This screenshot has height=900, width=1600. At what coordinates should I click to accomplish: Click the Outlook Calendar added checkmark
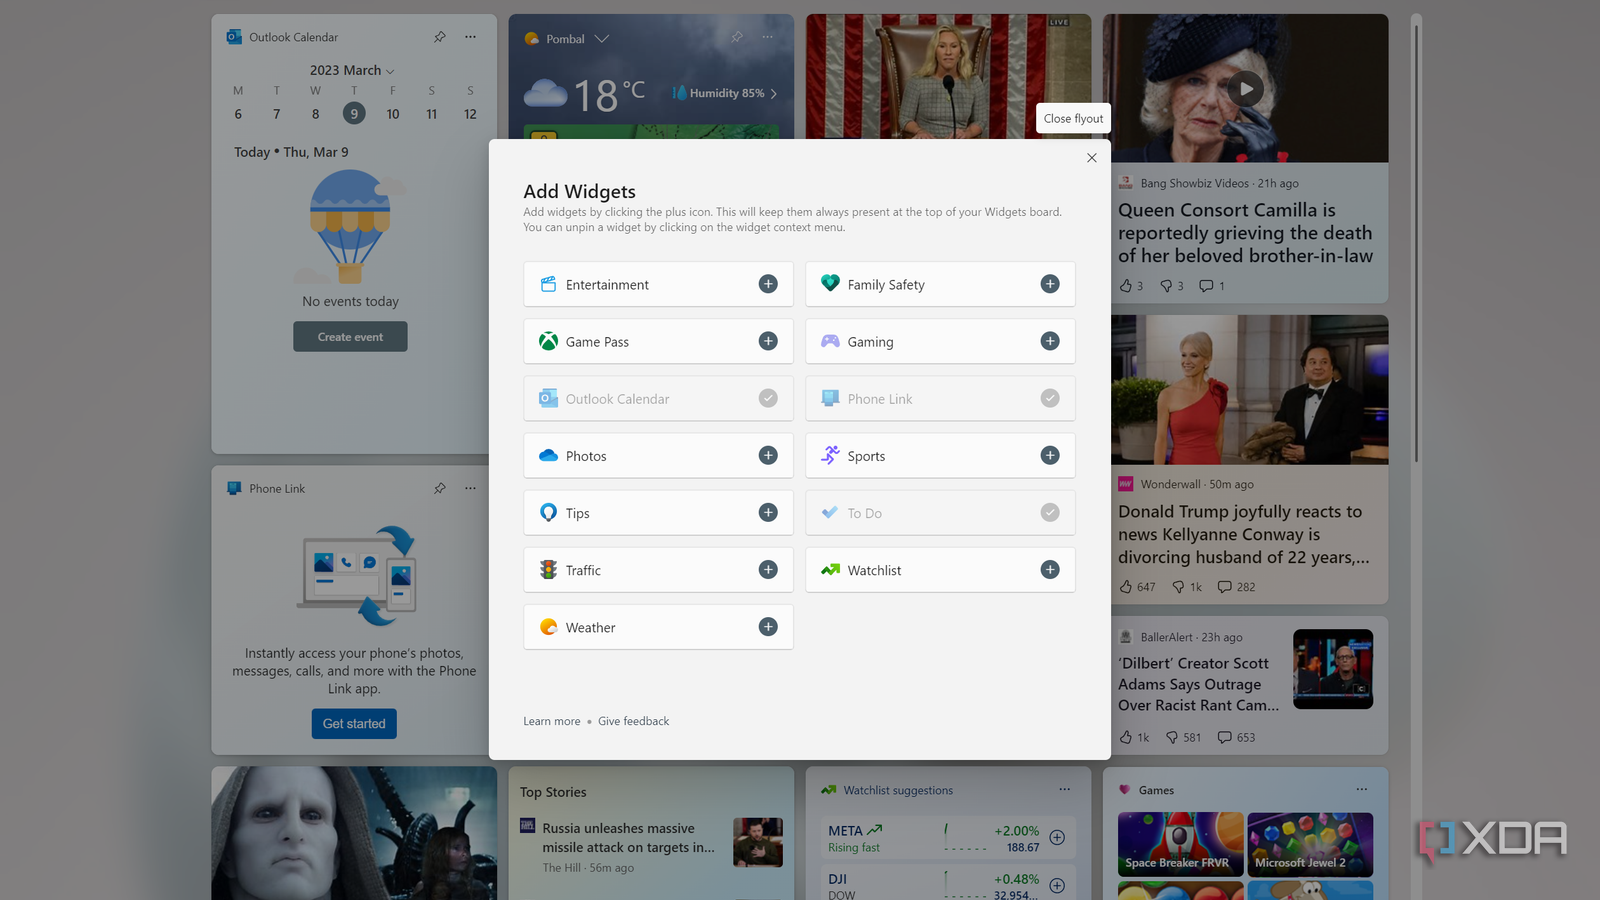(x=768, y=398)
